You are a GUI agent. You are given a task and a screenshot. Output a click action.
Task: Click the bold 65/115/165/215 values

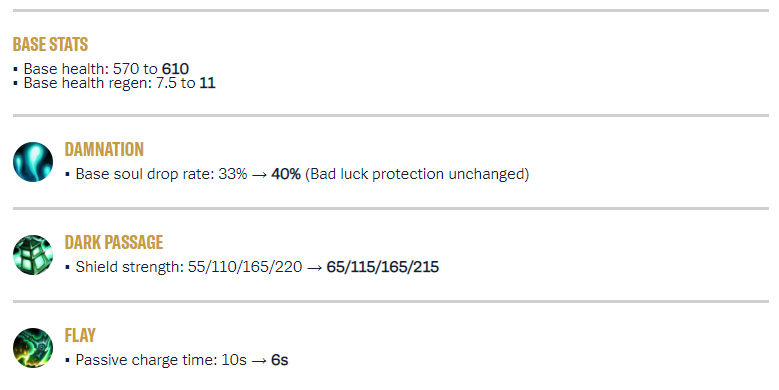[383, 267]
